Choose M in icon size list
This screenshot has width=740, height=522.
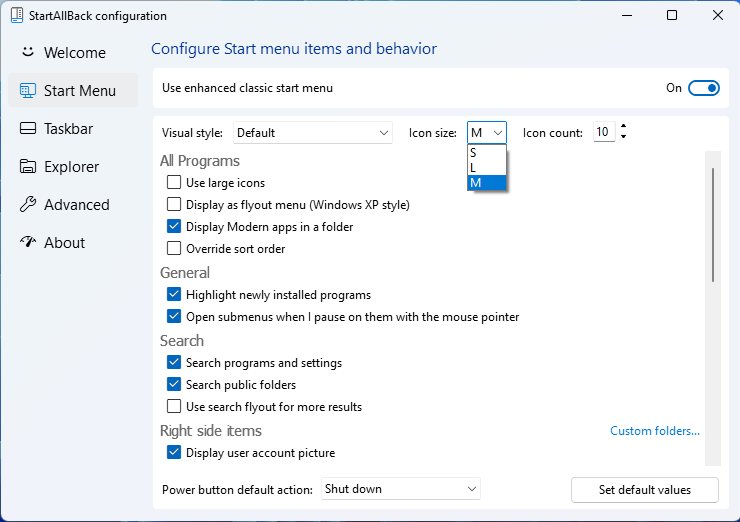click(x=487, y=183)
